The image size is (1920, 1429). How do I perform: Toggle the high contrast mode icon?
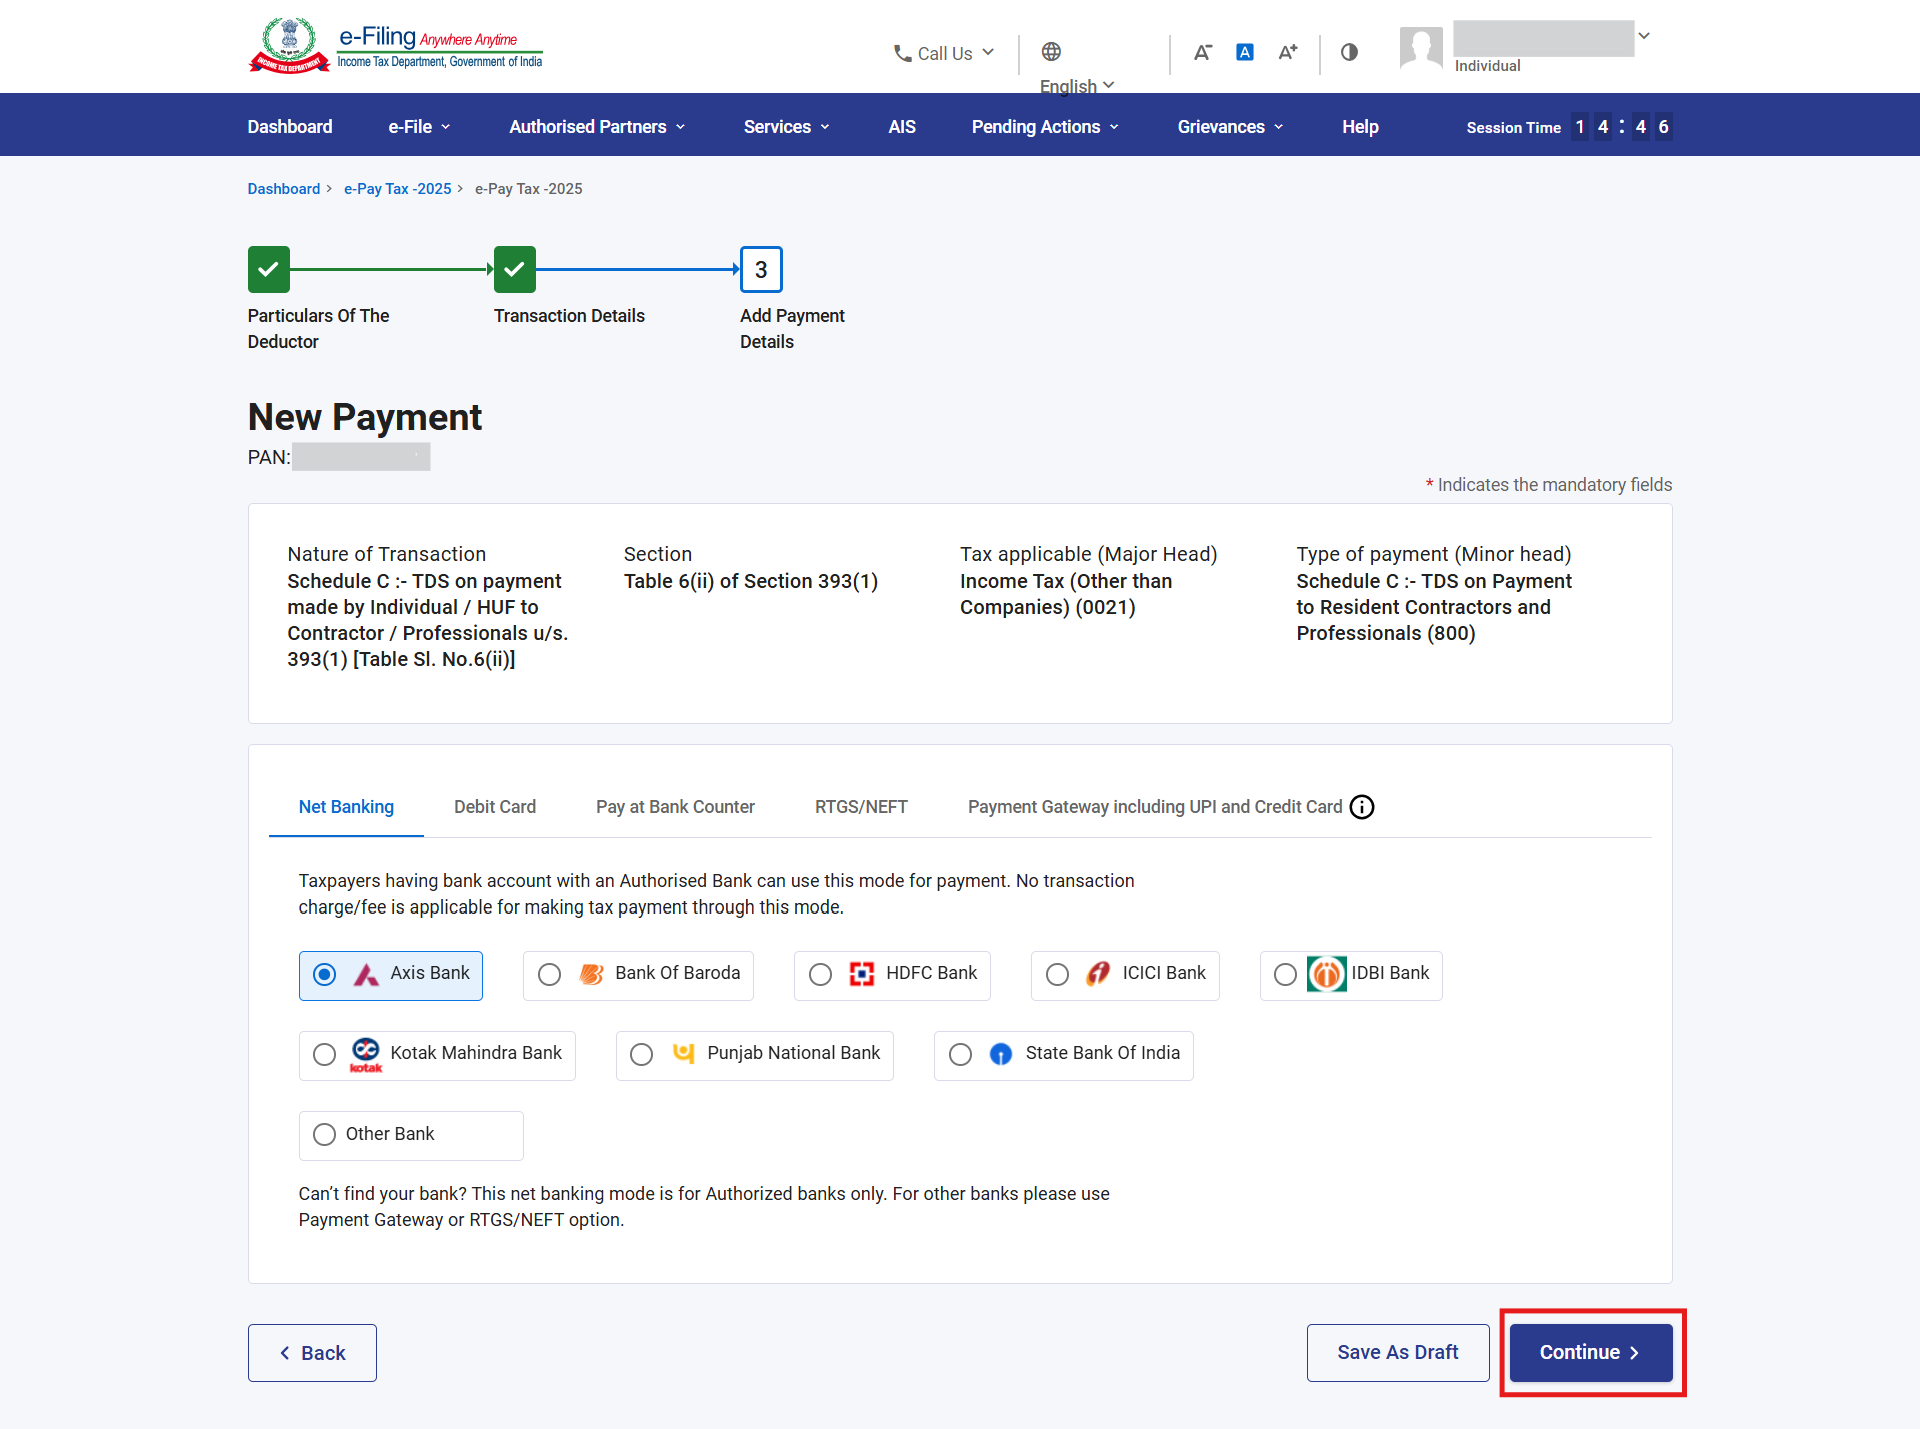point(1349,52)
